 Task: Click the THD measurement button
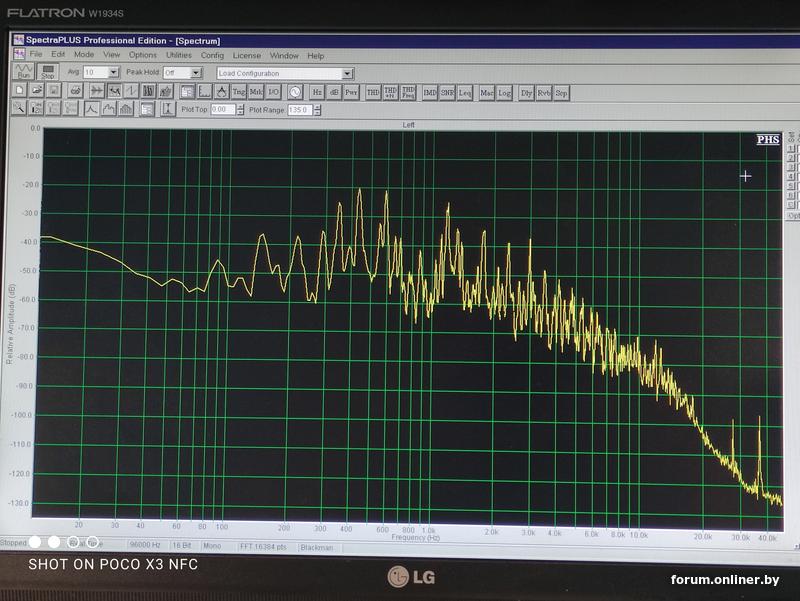point(373,92)
